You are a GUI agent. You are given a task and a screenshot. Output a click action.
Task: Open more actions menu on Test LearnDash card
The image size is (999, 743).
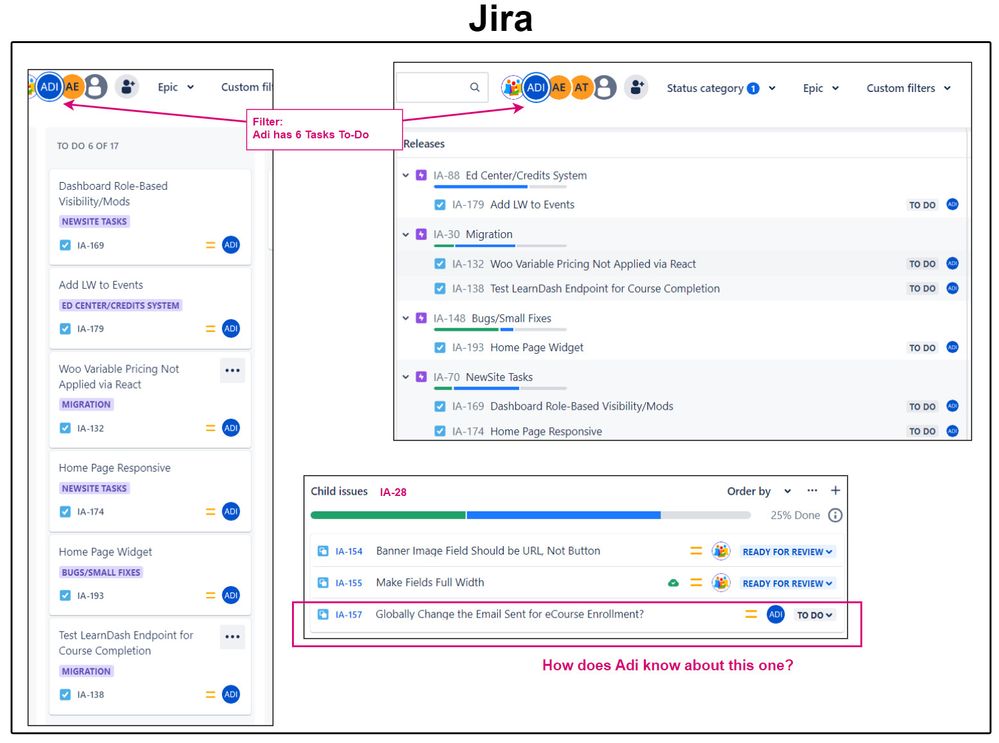coord(233,637)
